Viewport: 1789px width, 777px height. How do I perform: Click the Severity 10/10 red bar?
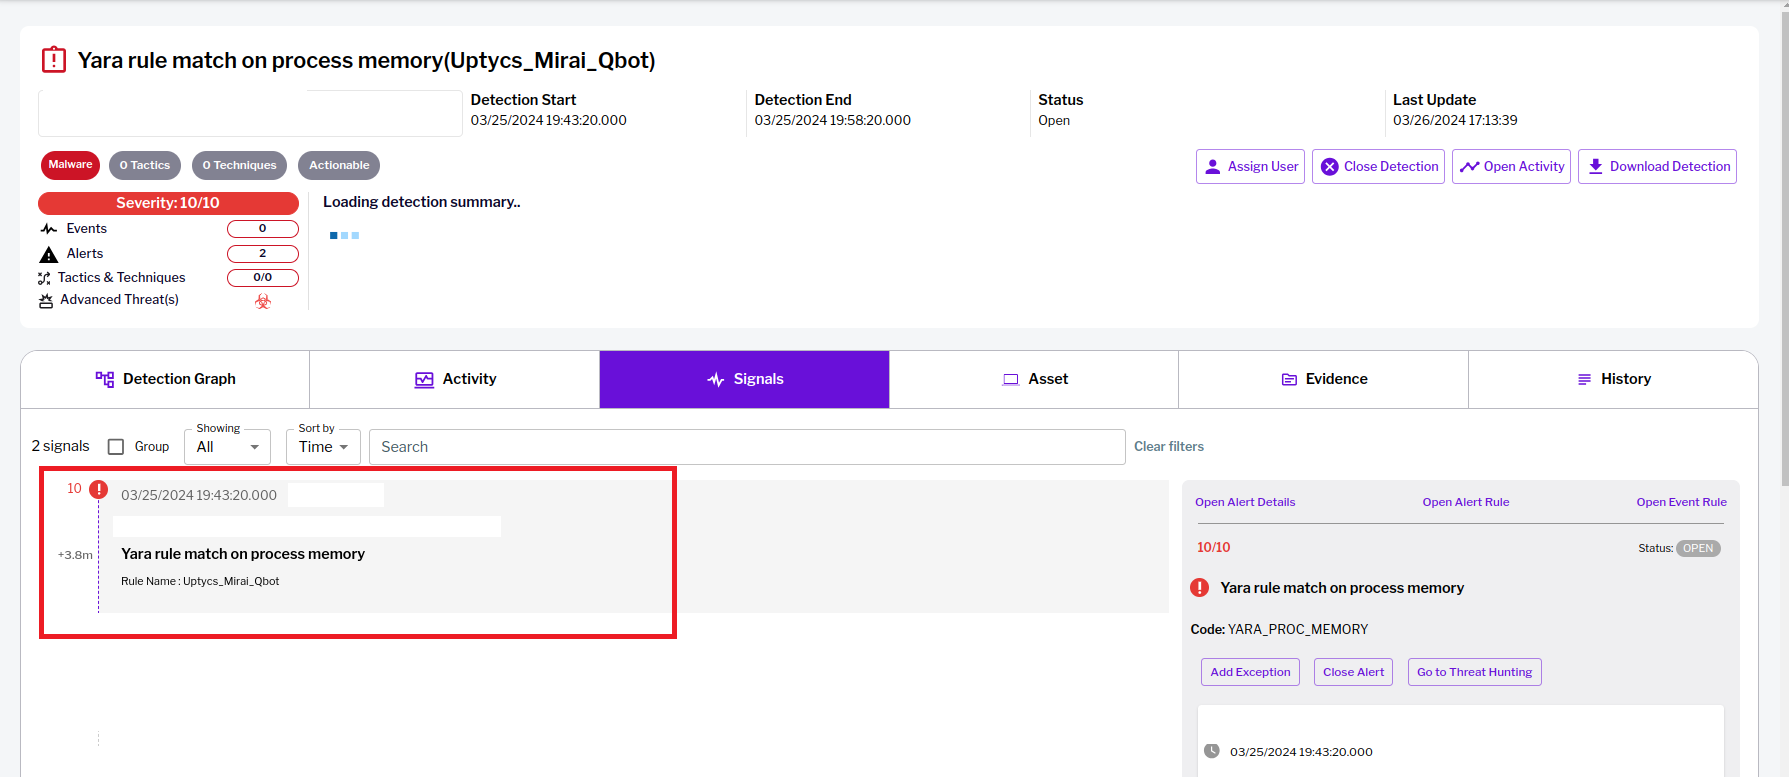pyautogui.click(x=168, y=203)
